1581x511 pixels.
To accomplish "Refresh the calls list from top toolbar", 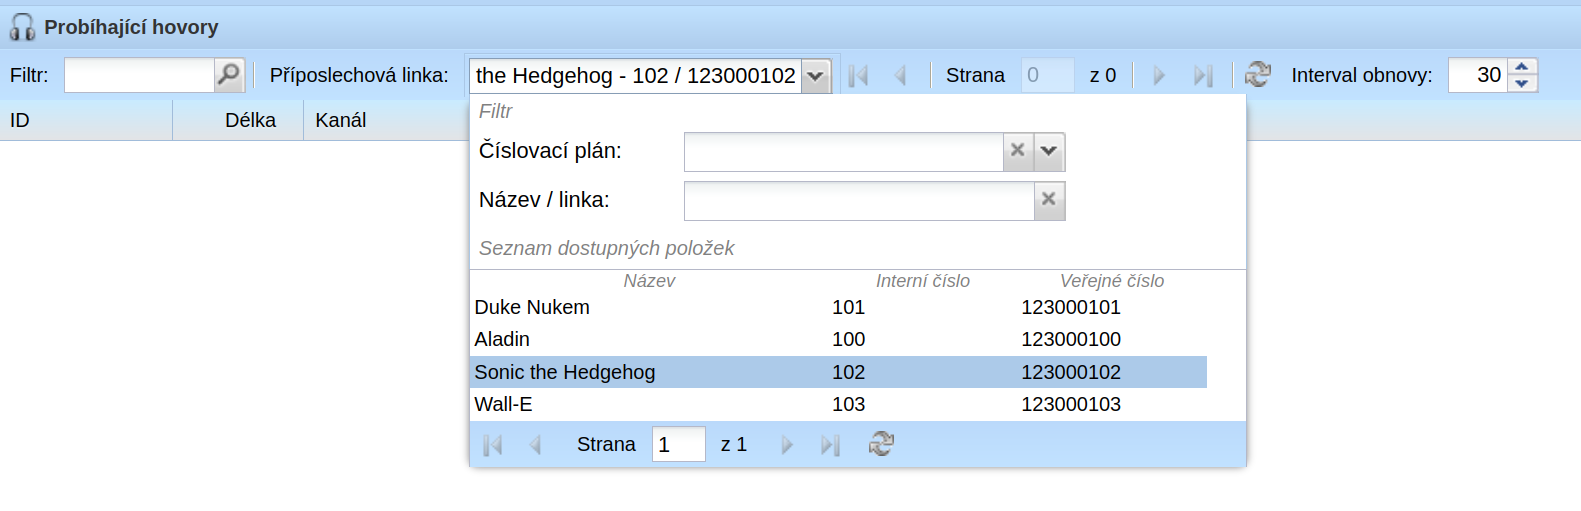I will 1258,74.
